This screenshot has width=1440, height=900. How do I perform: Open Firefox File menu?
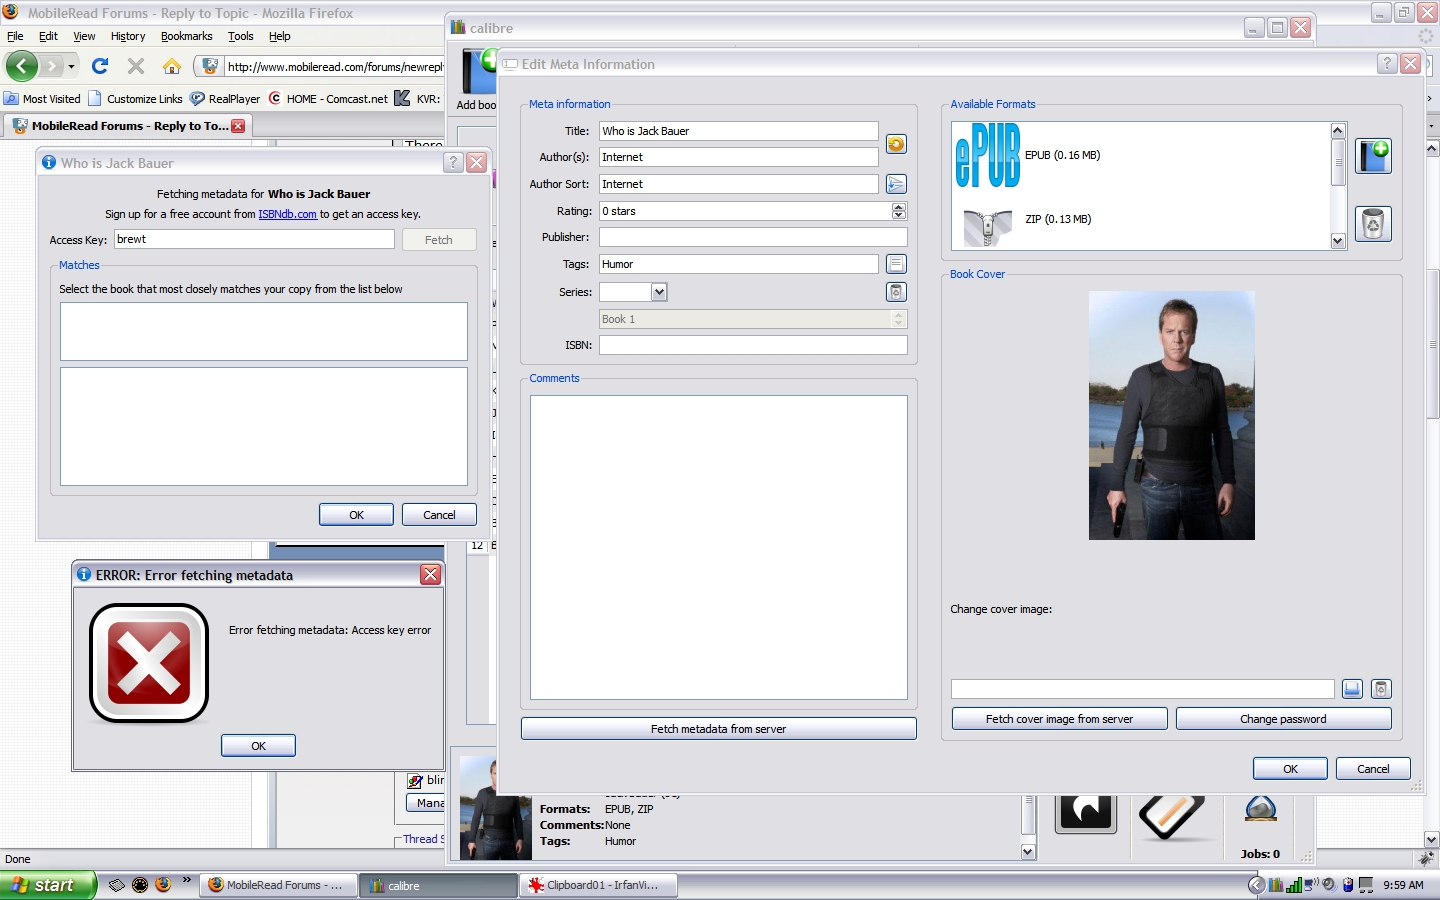tap(15, 36)
